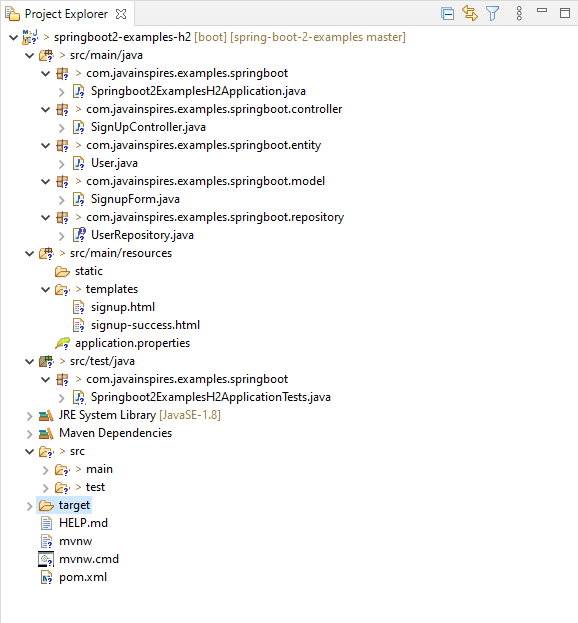
Task: Click Collapse All toolbar icon
Action: 447,14
